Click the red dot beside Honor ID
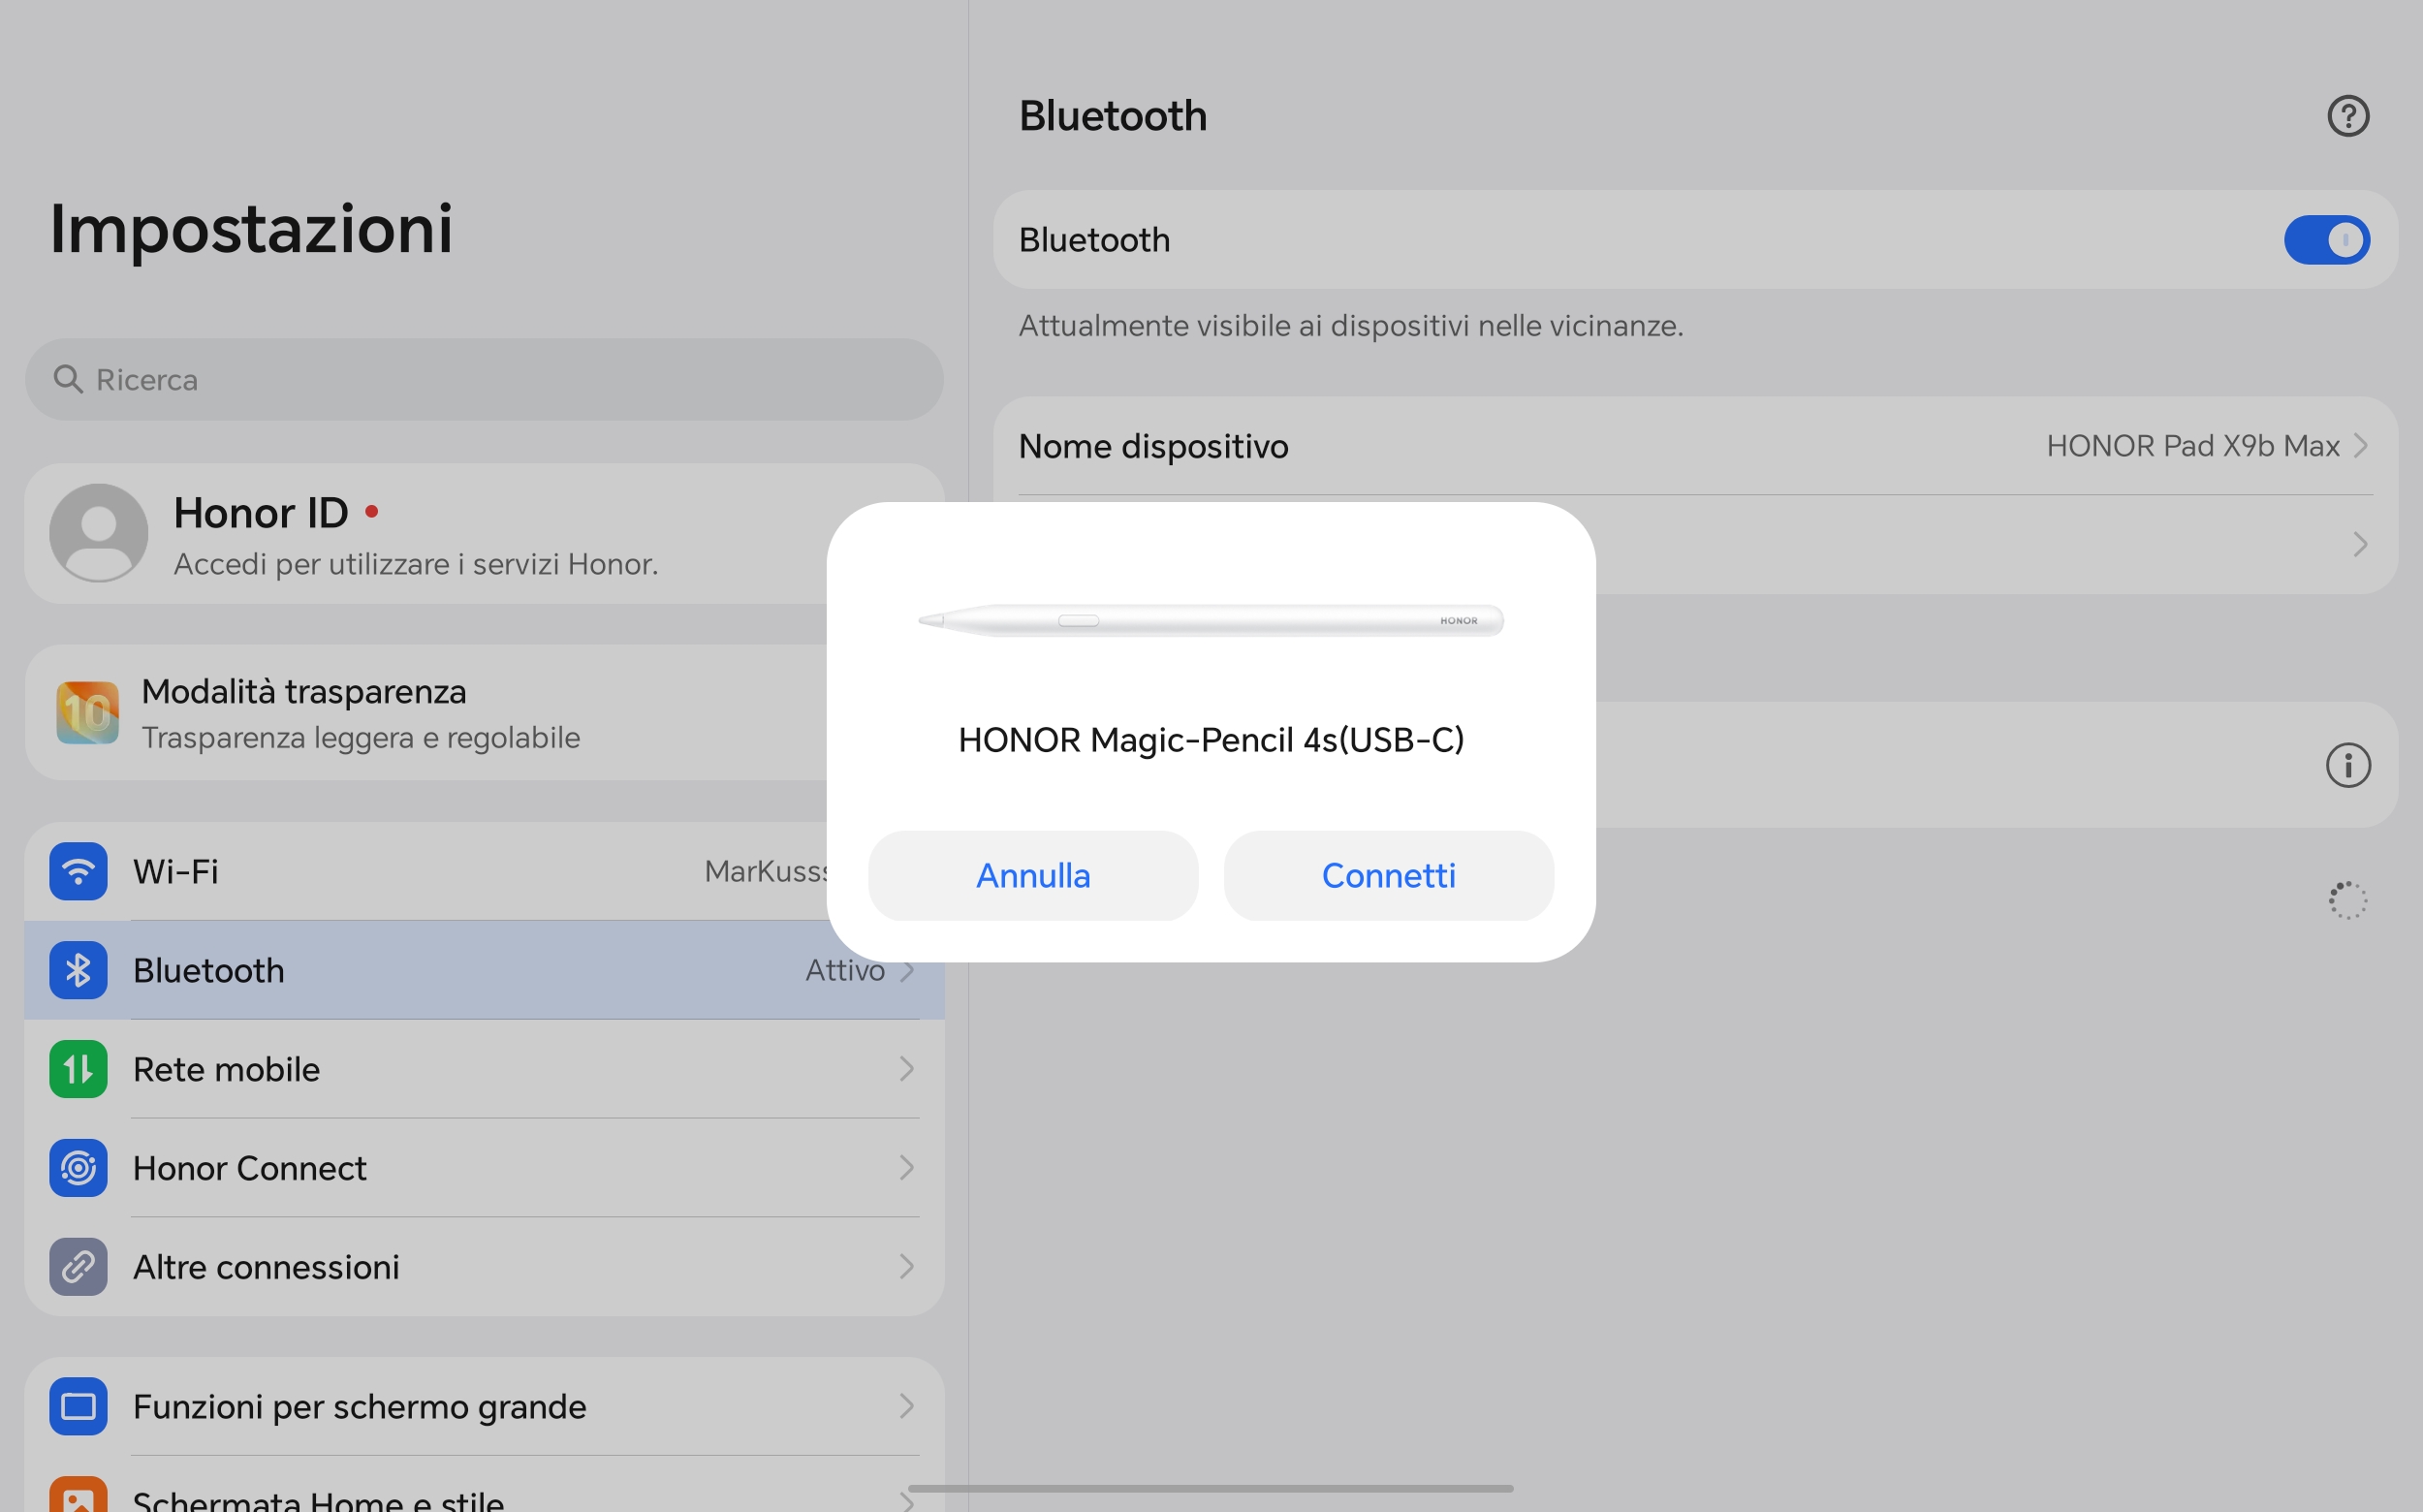This screenshot has height=1512, width=2423. 372,512
